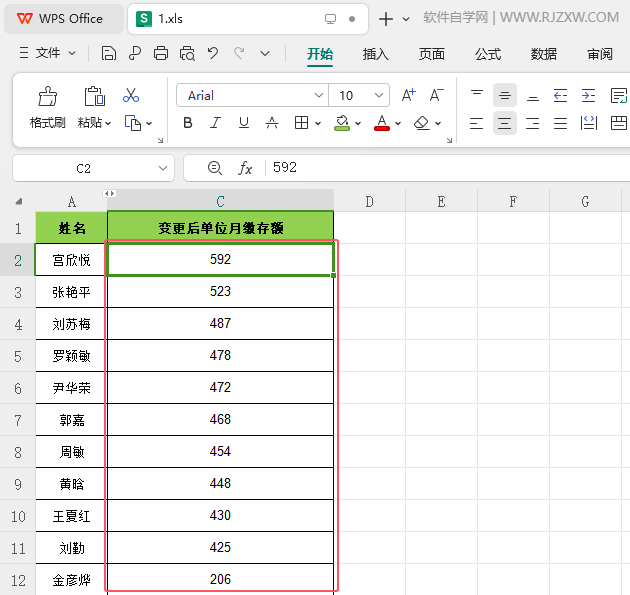Open the font size 10 dropdown

[x=378, y=96]
